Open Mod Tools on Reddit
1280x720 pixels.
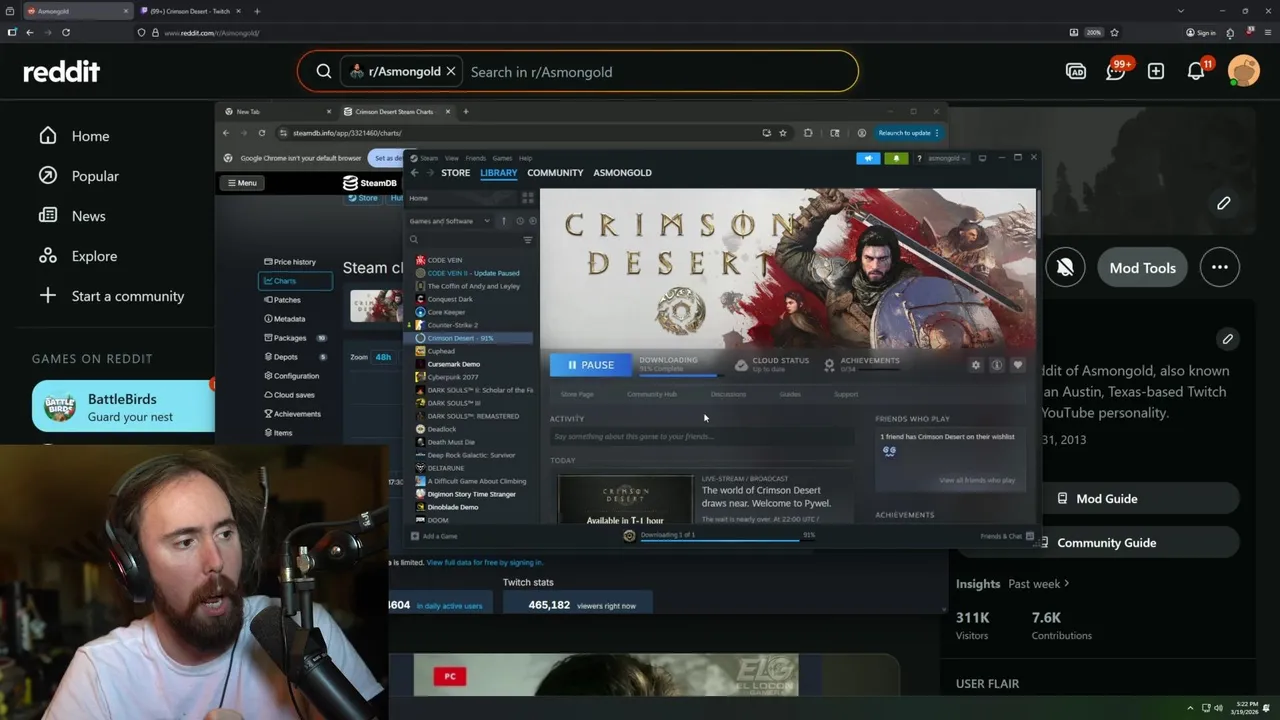pos(1142,267)
